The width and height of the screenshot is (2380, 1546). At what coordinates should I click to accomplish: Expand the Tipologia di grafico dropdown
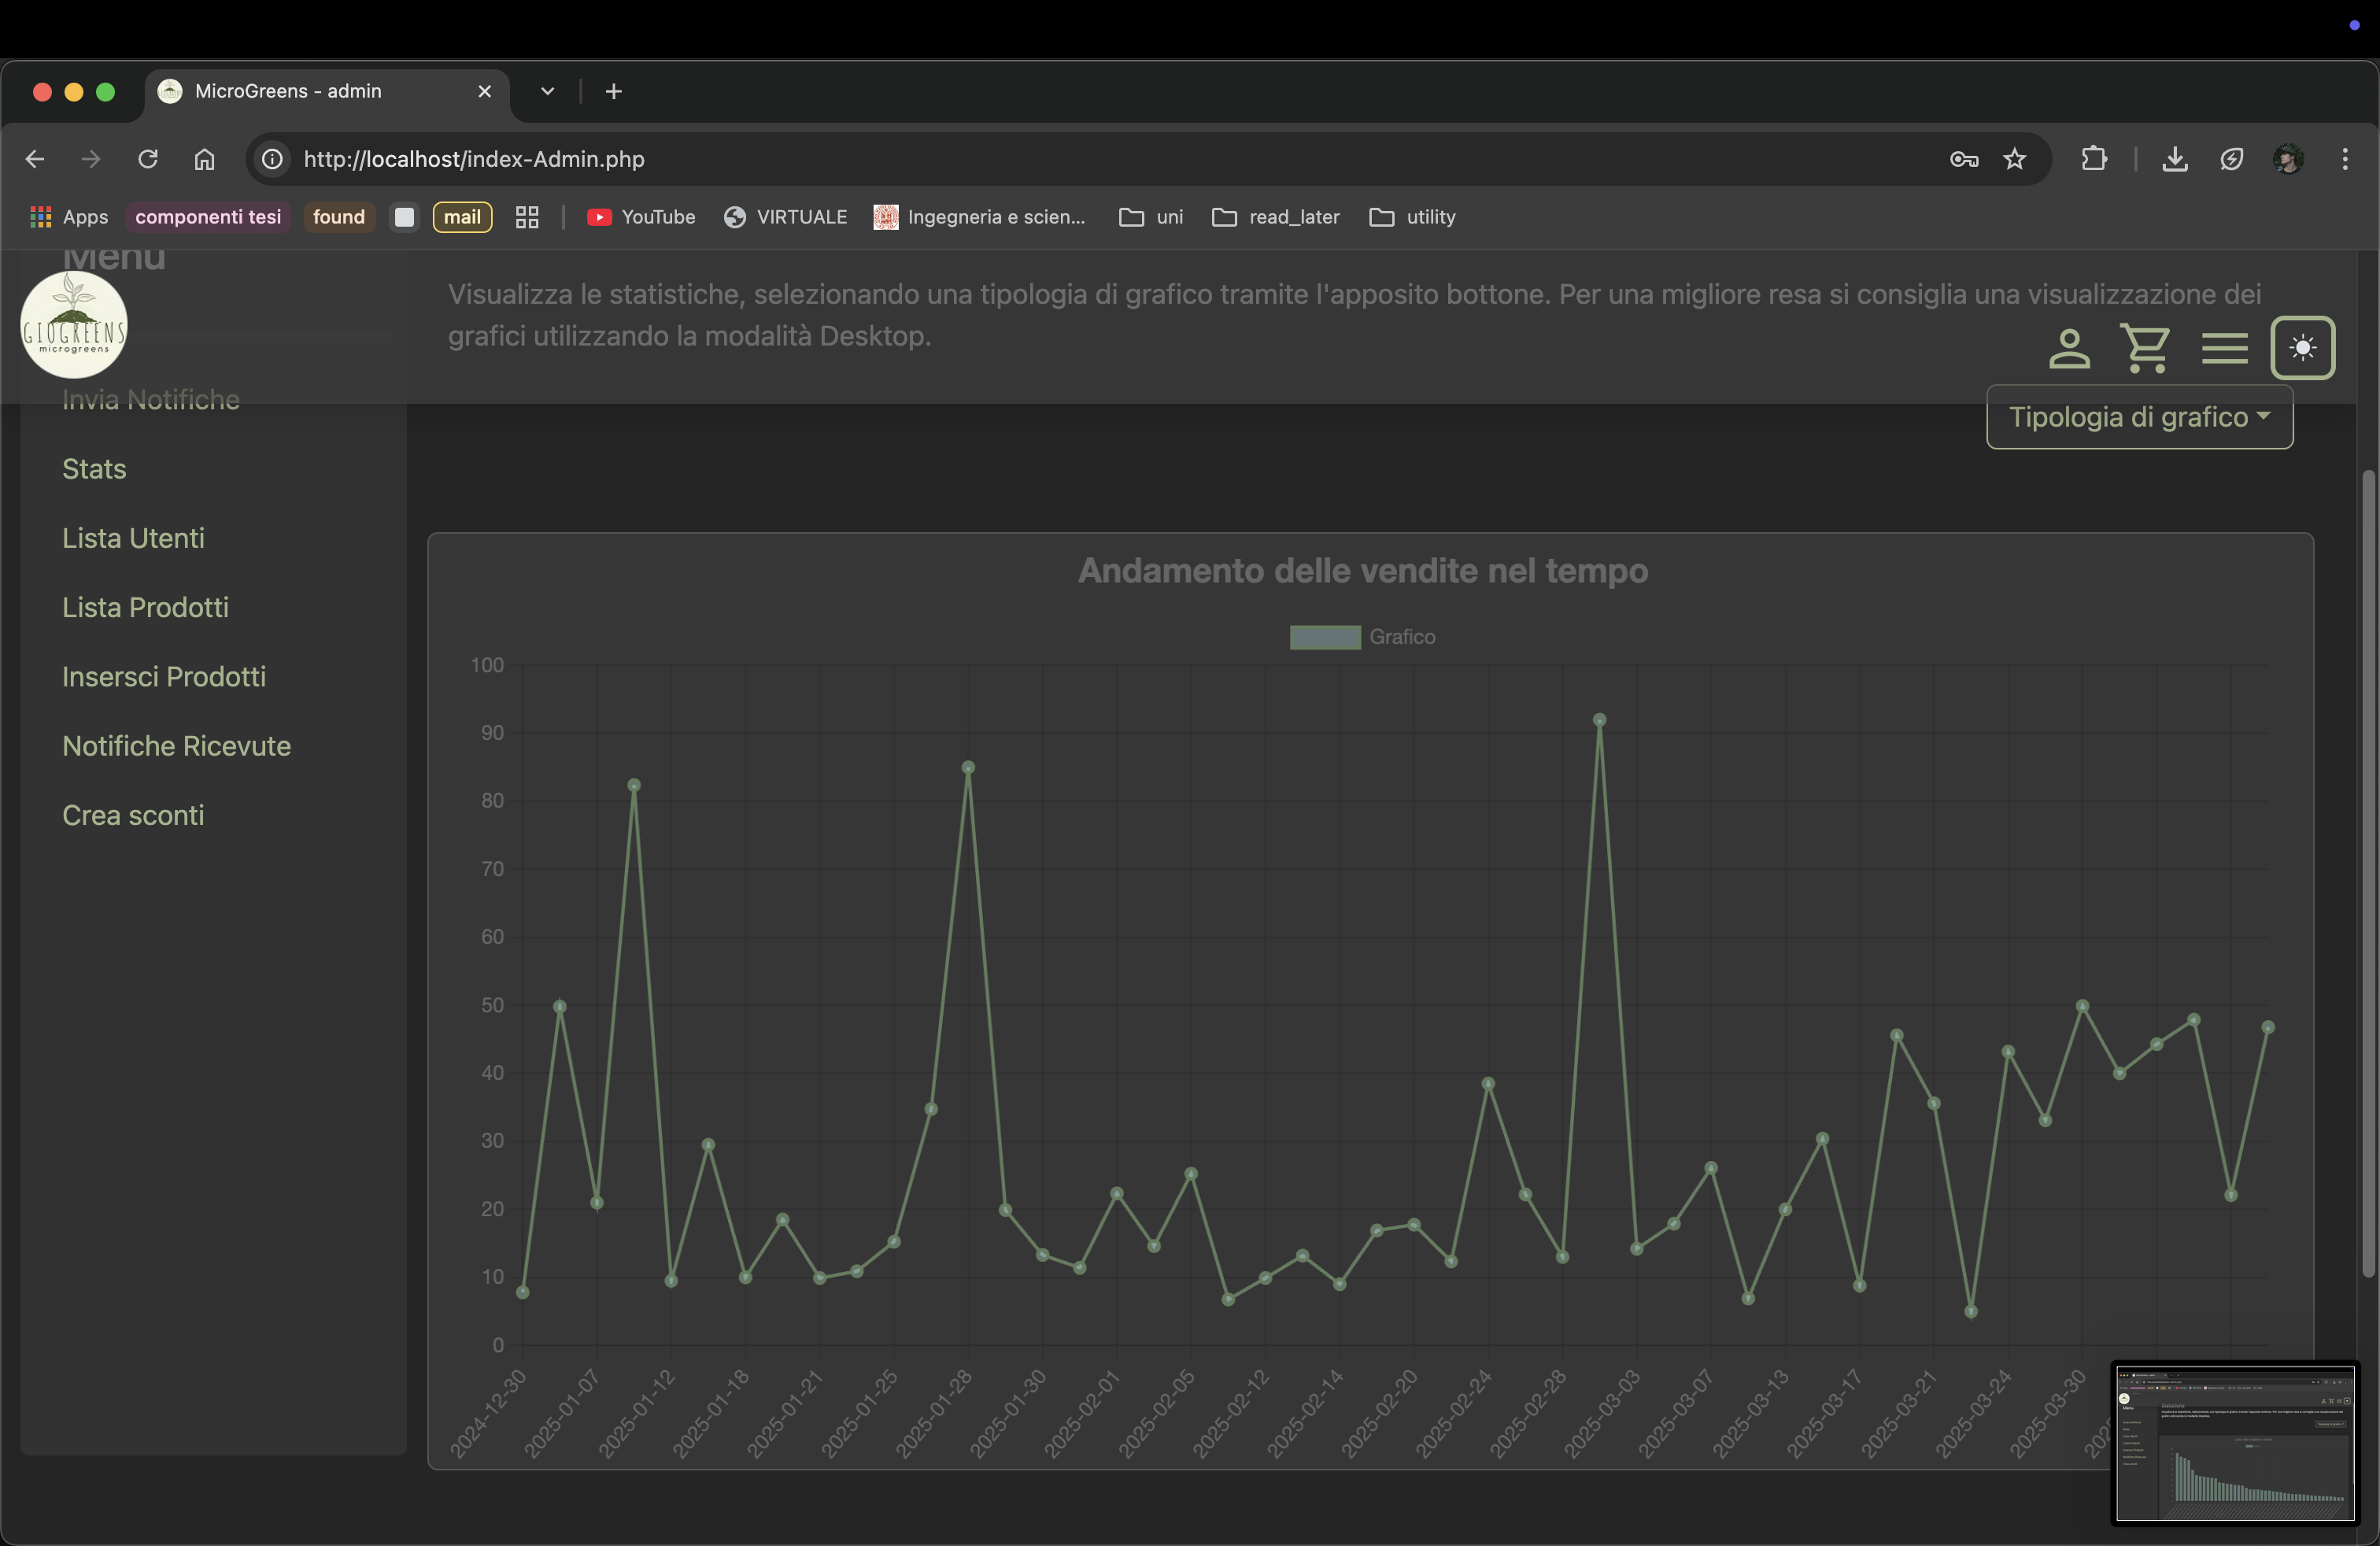2138,417
